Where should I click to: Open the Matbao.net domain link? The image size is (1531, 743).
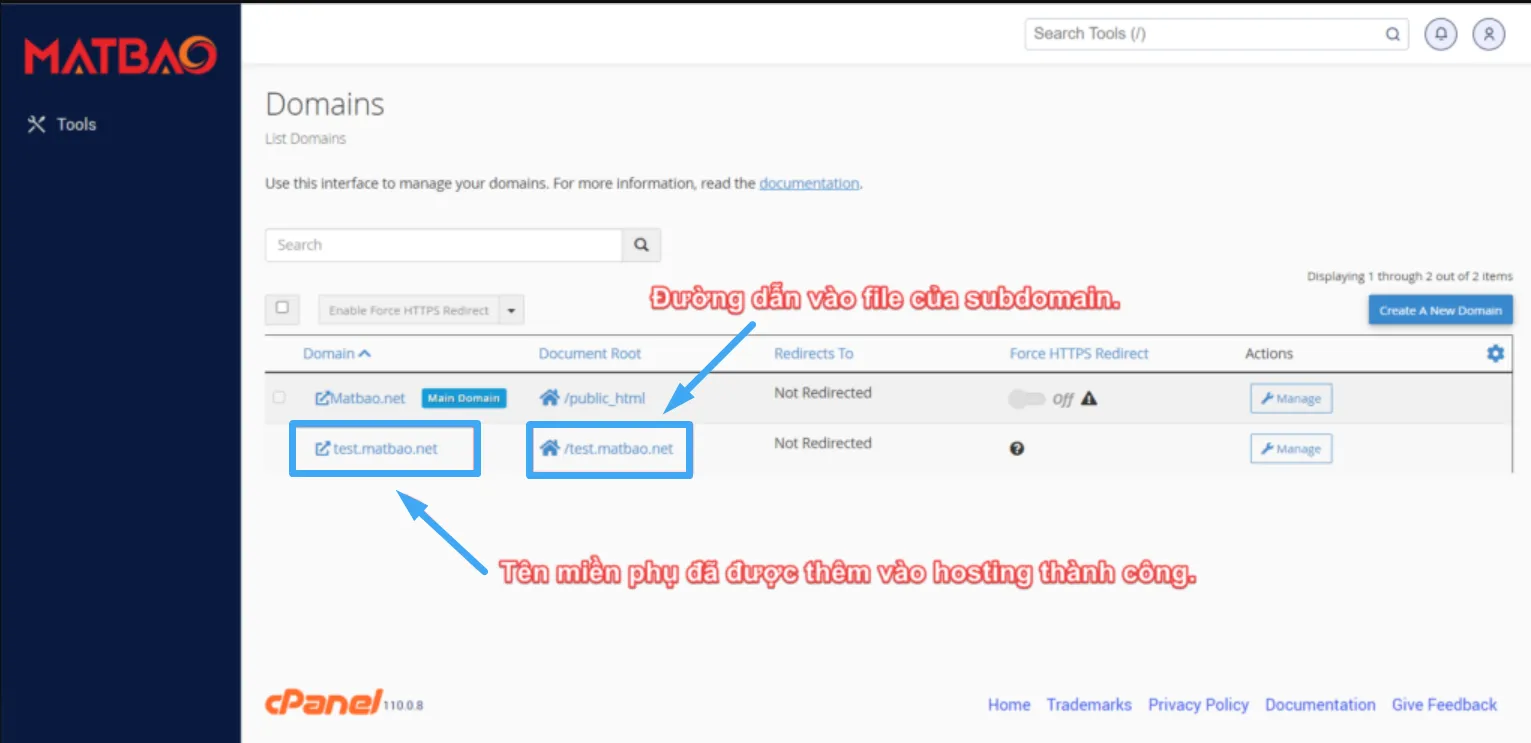pos(368,398)
